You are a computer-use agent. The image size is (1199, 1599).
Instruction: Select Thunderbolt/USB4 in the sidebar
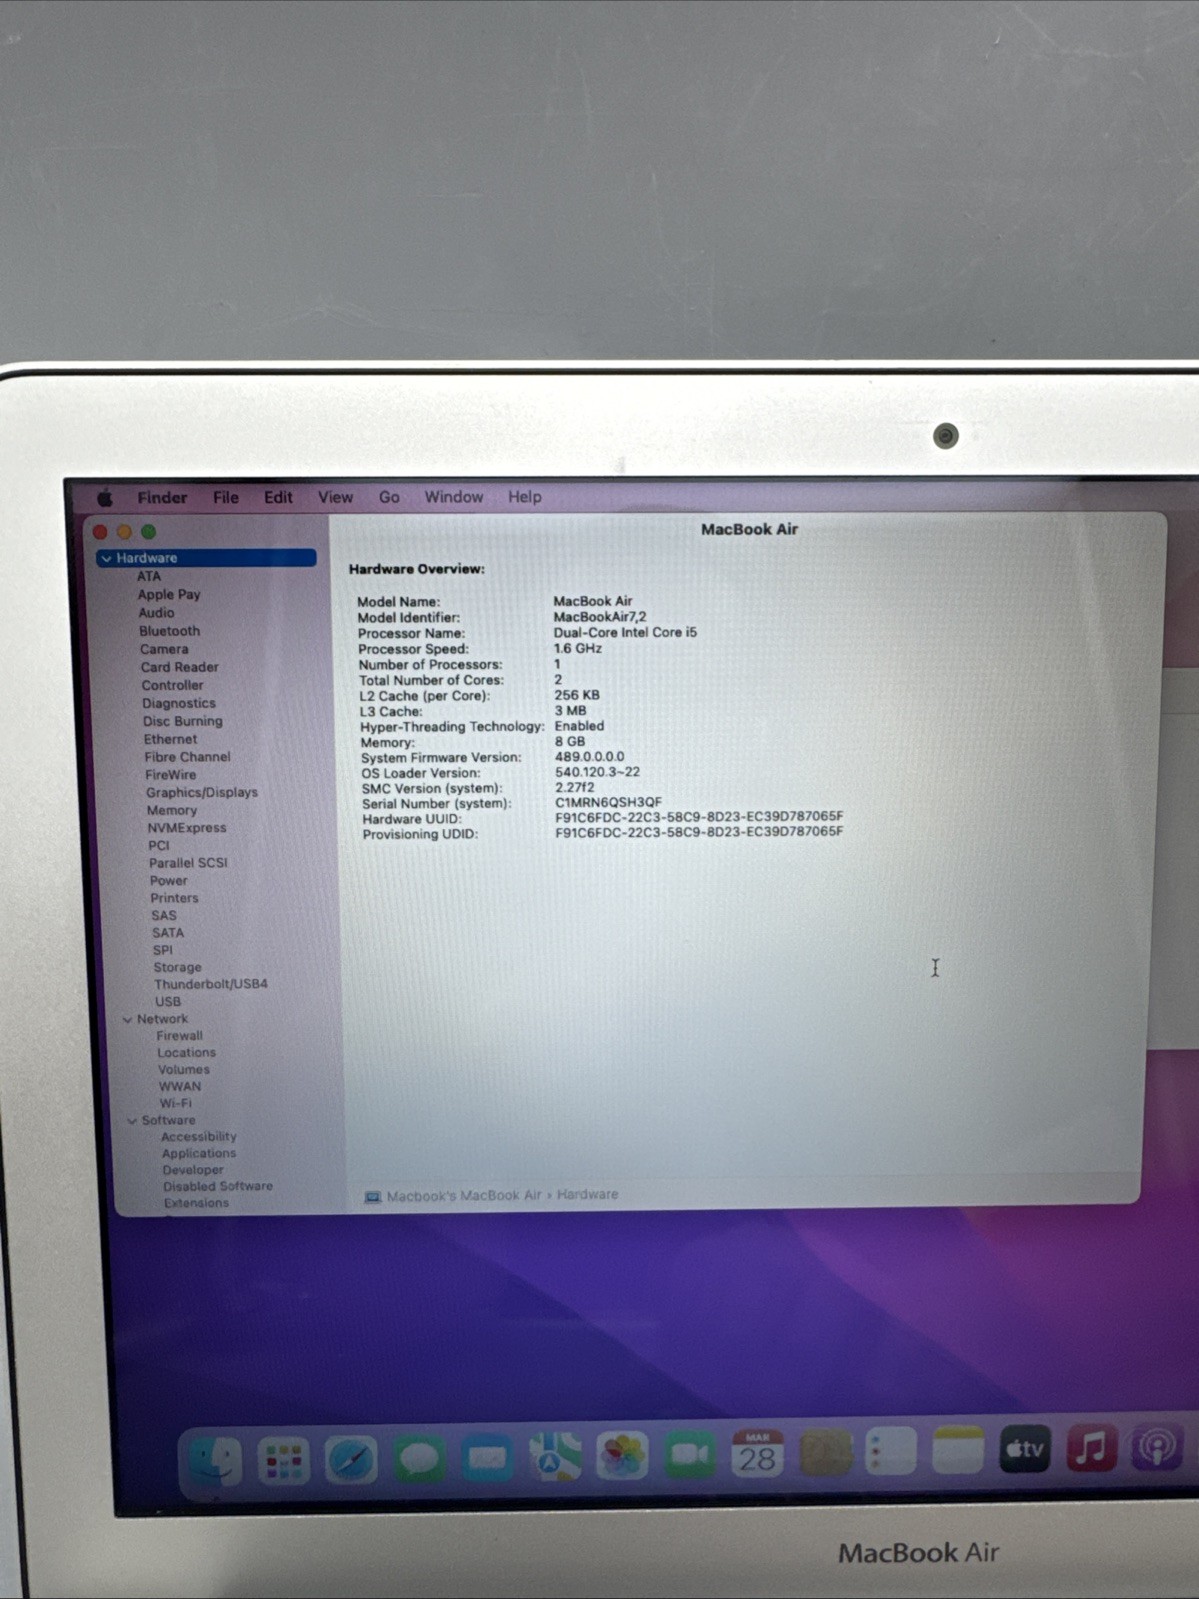211,984
